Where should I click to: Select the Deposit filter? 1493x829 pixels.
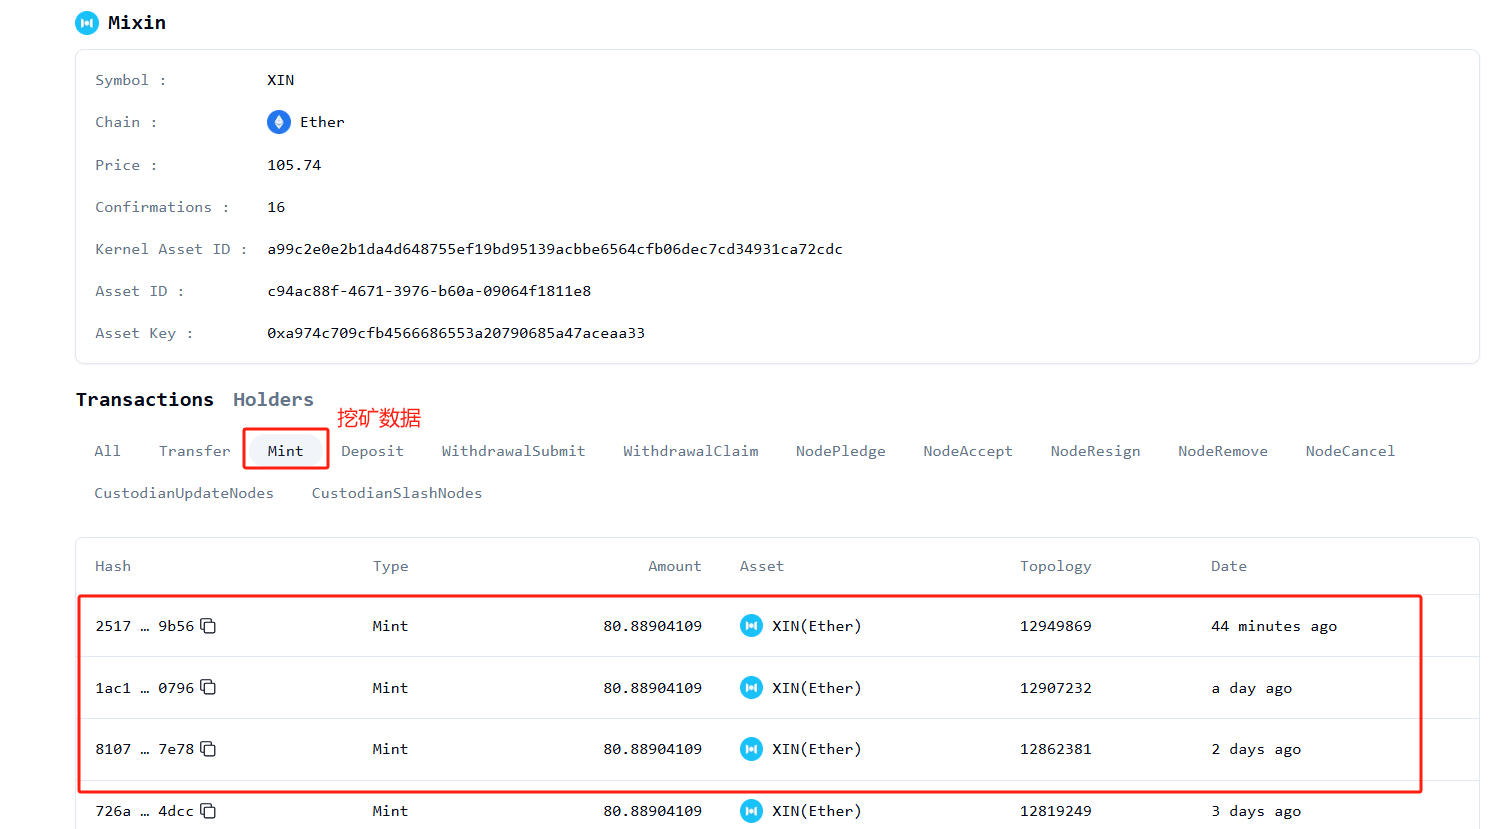[372, 451]
